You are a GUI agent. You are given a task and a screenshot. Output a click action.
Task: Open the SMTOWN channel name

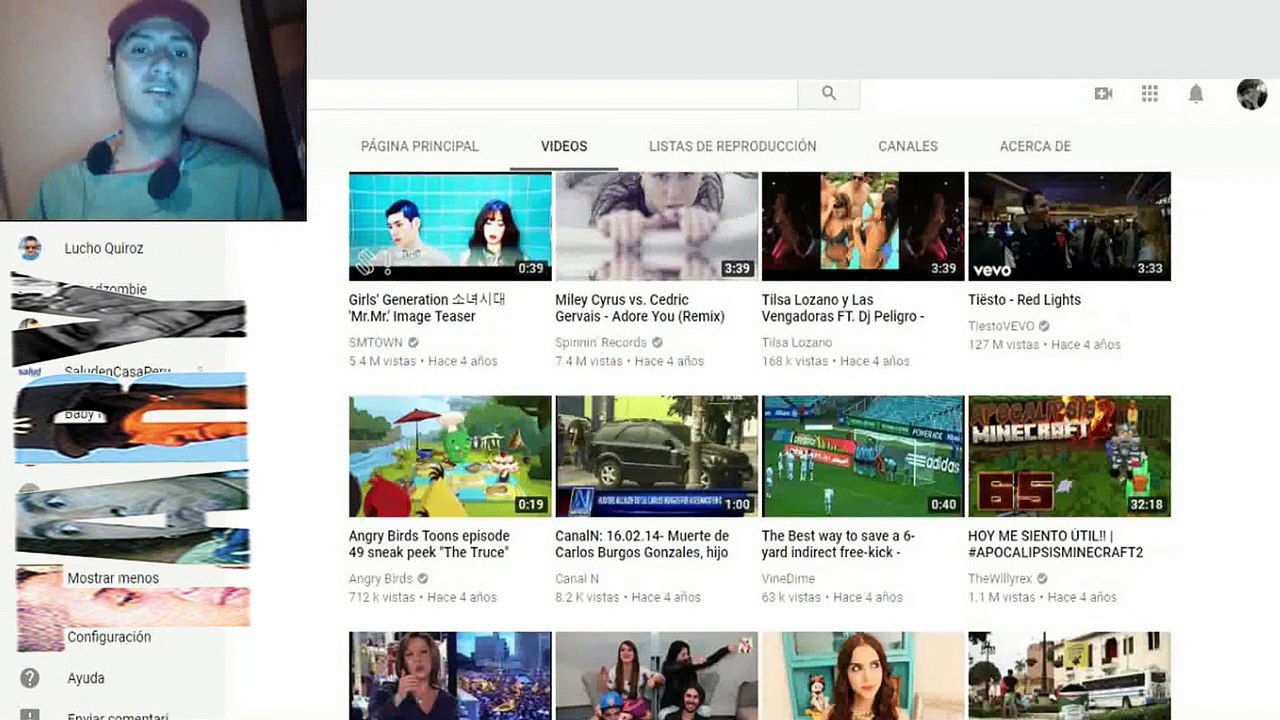376,342
